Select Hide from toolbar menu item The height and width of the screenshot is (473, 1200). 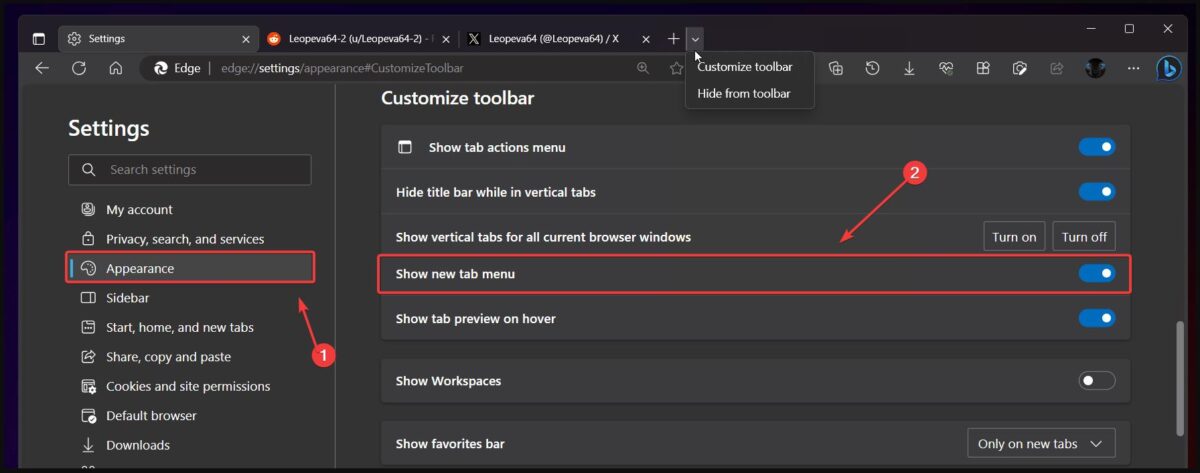pyautogui.click(x=744, y=93)
